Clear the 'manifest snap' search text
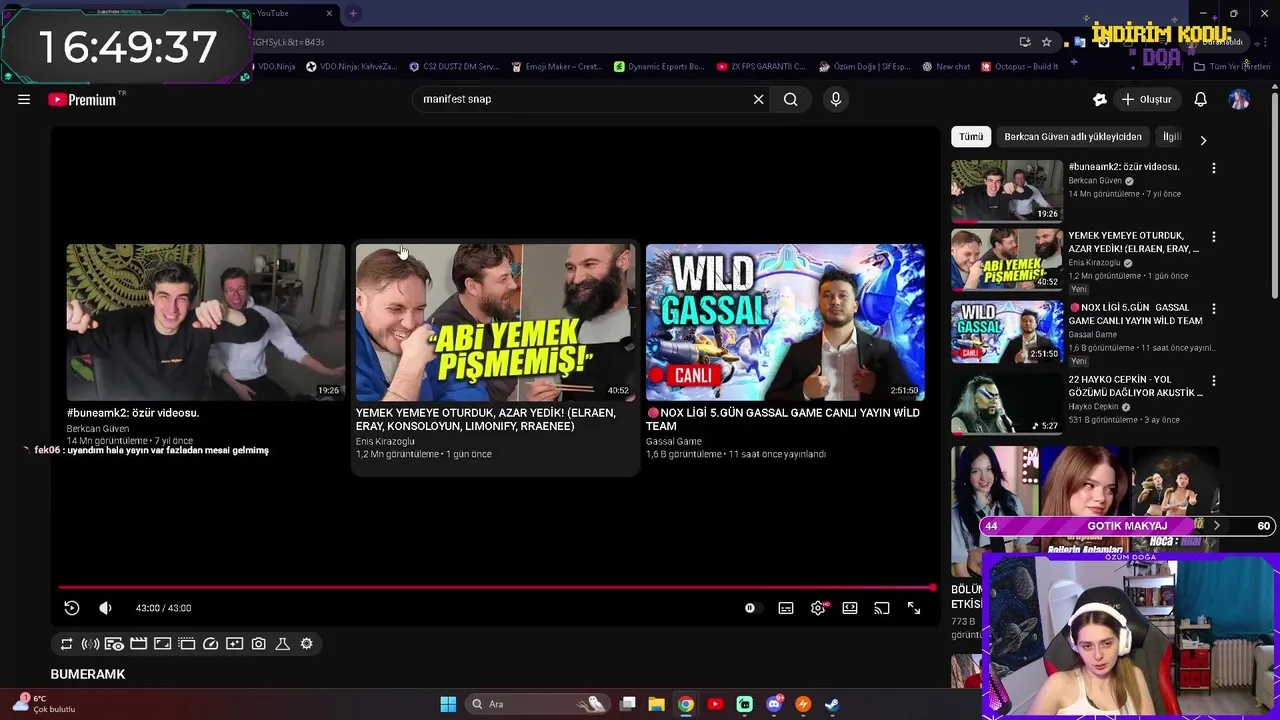Viewport: 1280px width, 720px height. point(758,99)
